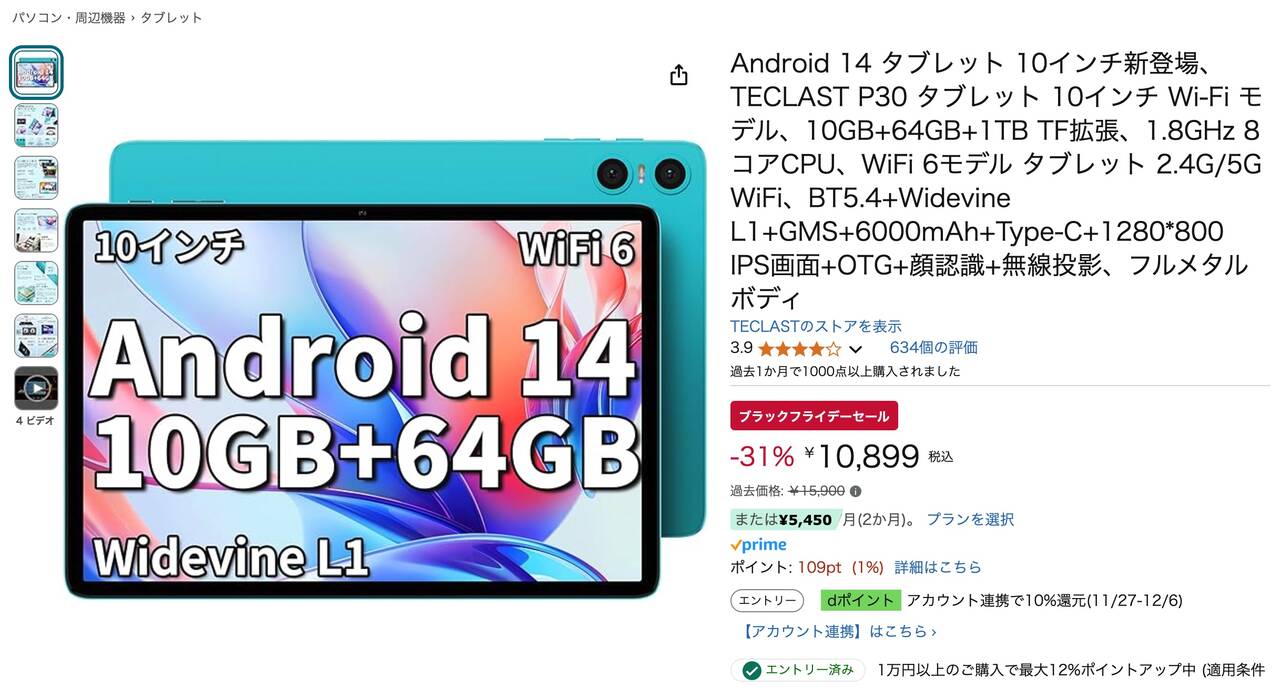Open the パソコン・周辺機器 breadcrumb link
1280x687 pixels.
pos(68,18)
